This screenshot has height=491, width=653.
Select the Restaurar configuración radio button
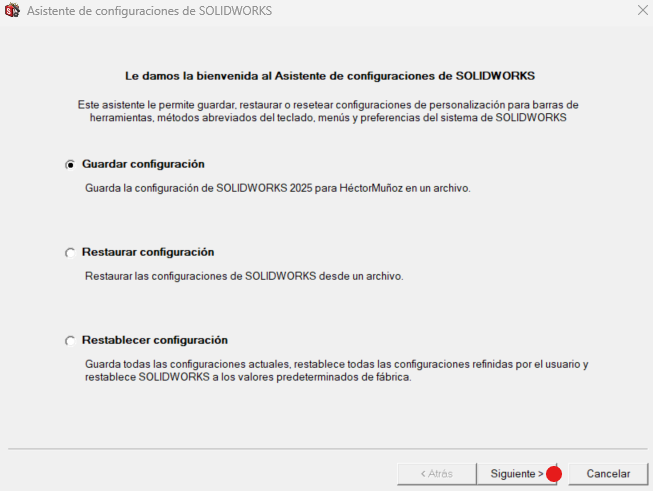[70, 253]
